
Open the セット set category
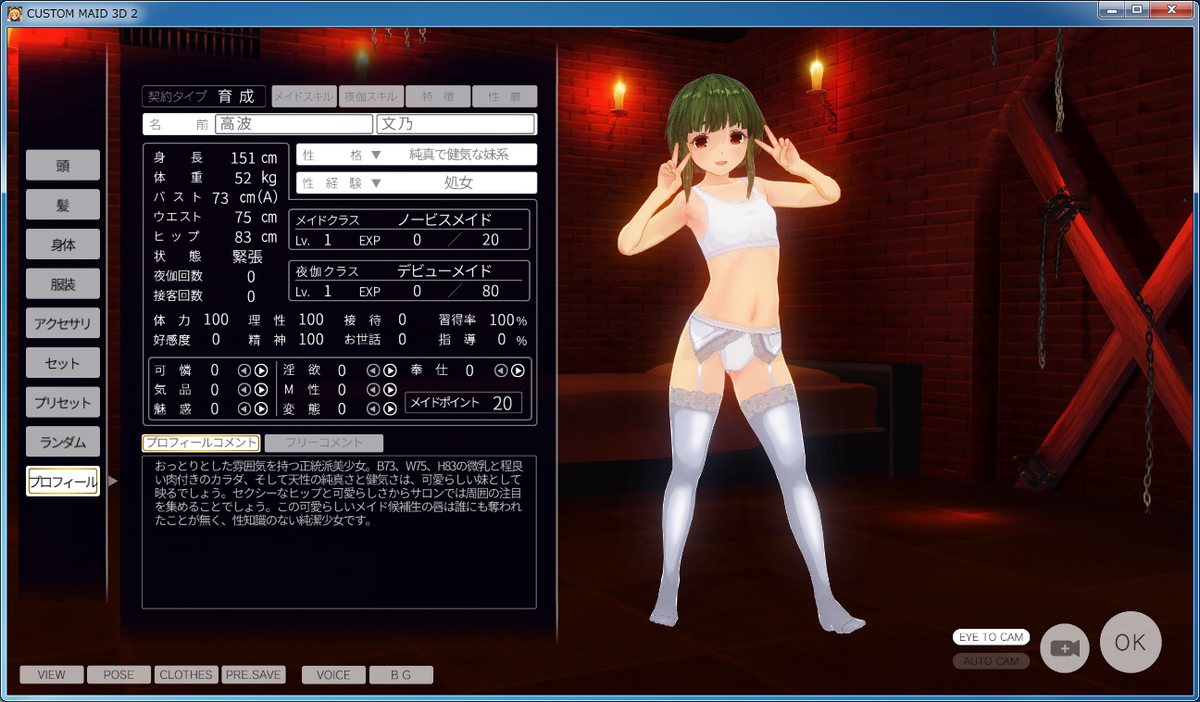coord(63,363)
